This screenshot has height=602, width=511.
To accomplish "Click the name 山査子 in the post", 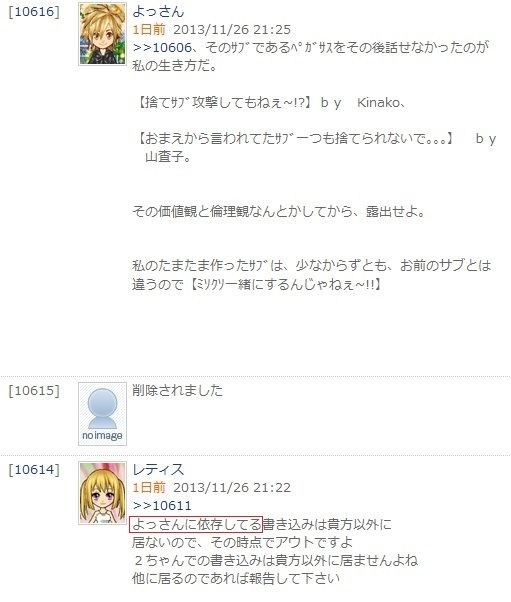I will pyautogui.click(x=164, y=157).
